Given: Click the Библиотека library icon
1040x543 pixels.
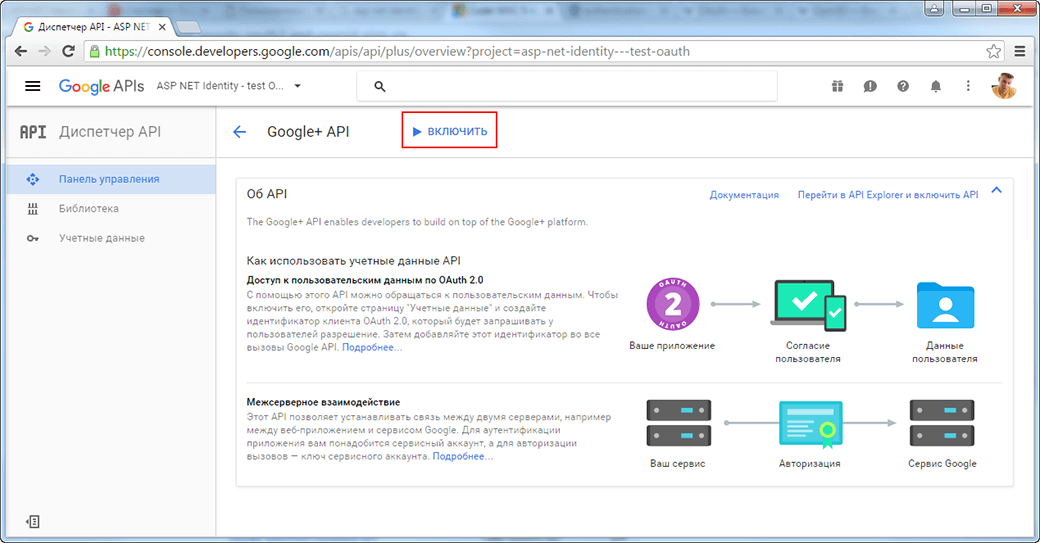Looking at the screenshot, I should (x=32, y=209).
